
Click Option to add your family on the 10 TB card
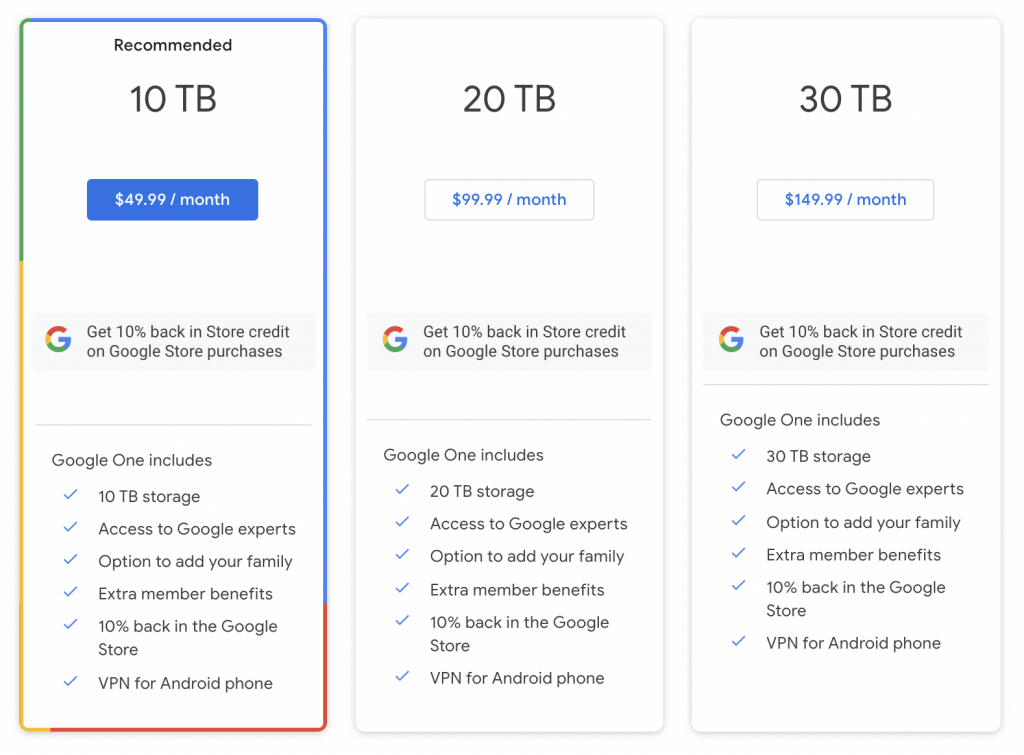pyautogui.click(x=195, y=561)
